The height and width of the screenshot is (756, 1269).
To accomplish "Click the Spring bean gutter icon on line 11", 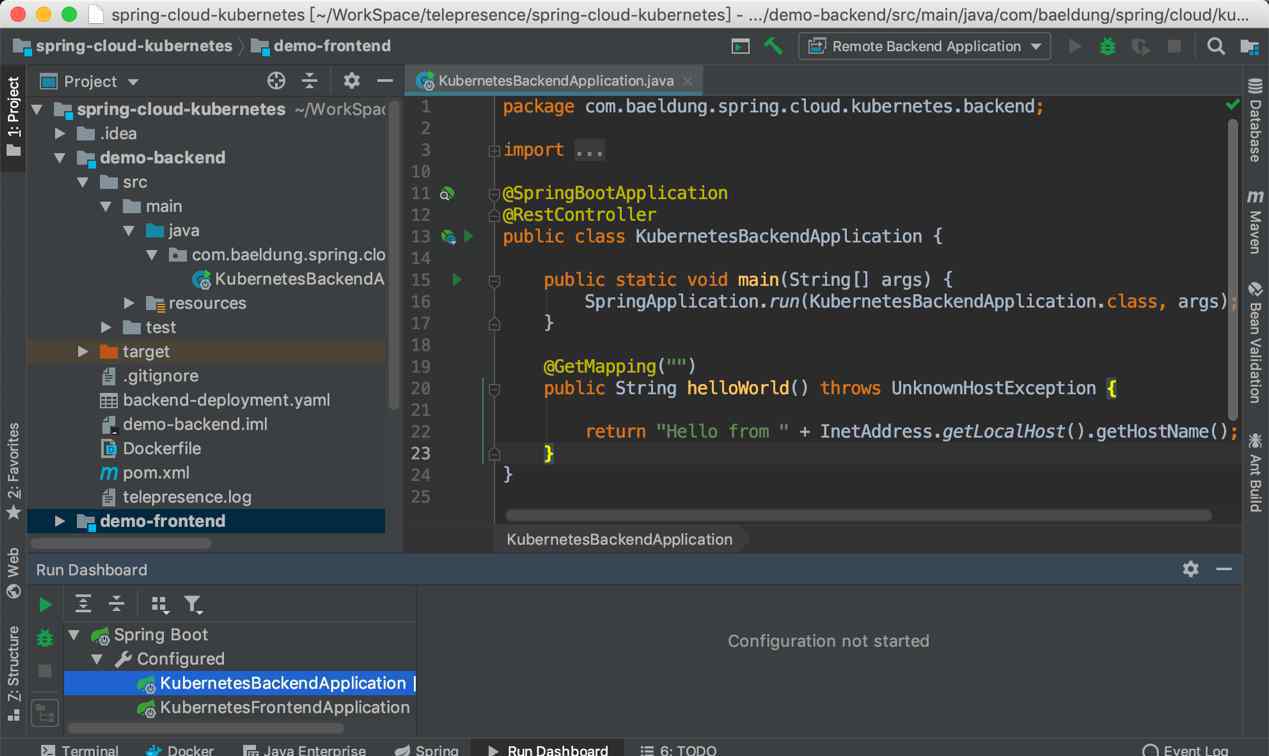I will [448, 193].
